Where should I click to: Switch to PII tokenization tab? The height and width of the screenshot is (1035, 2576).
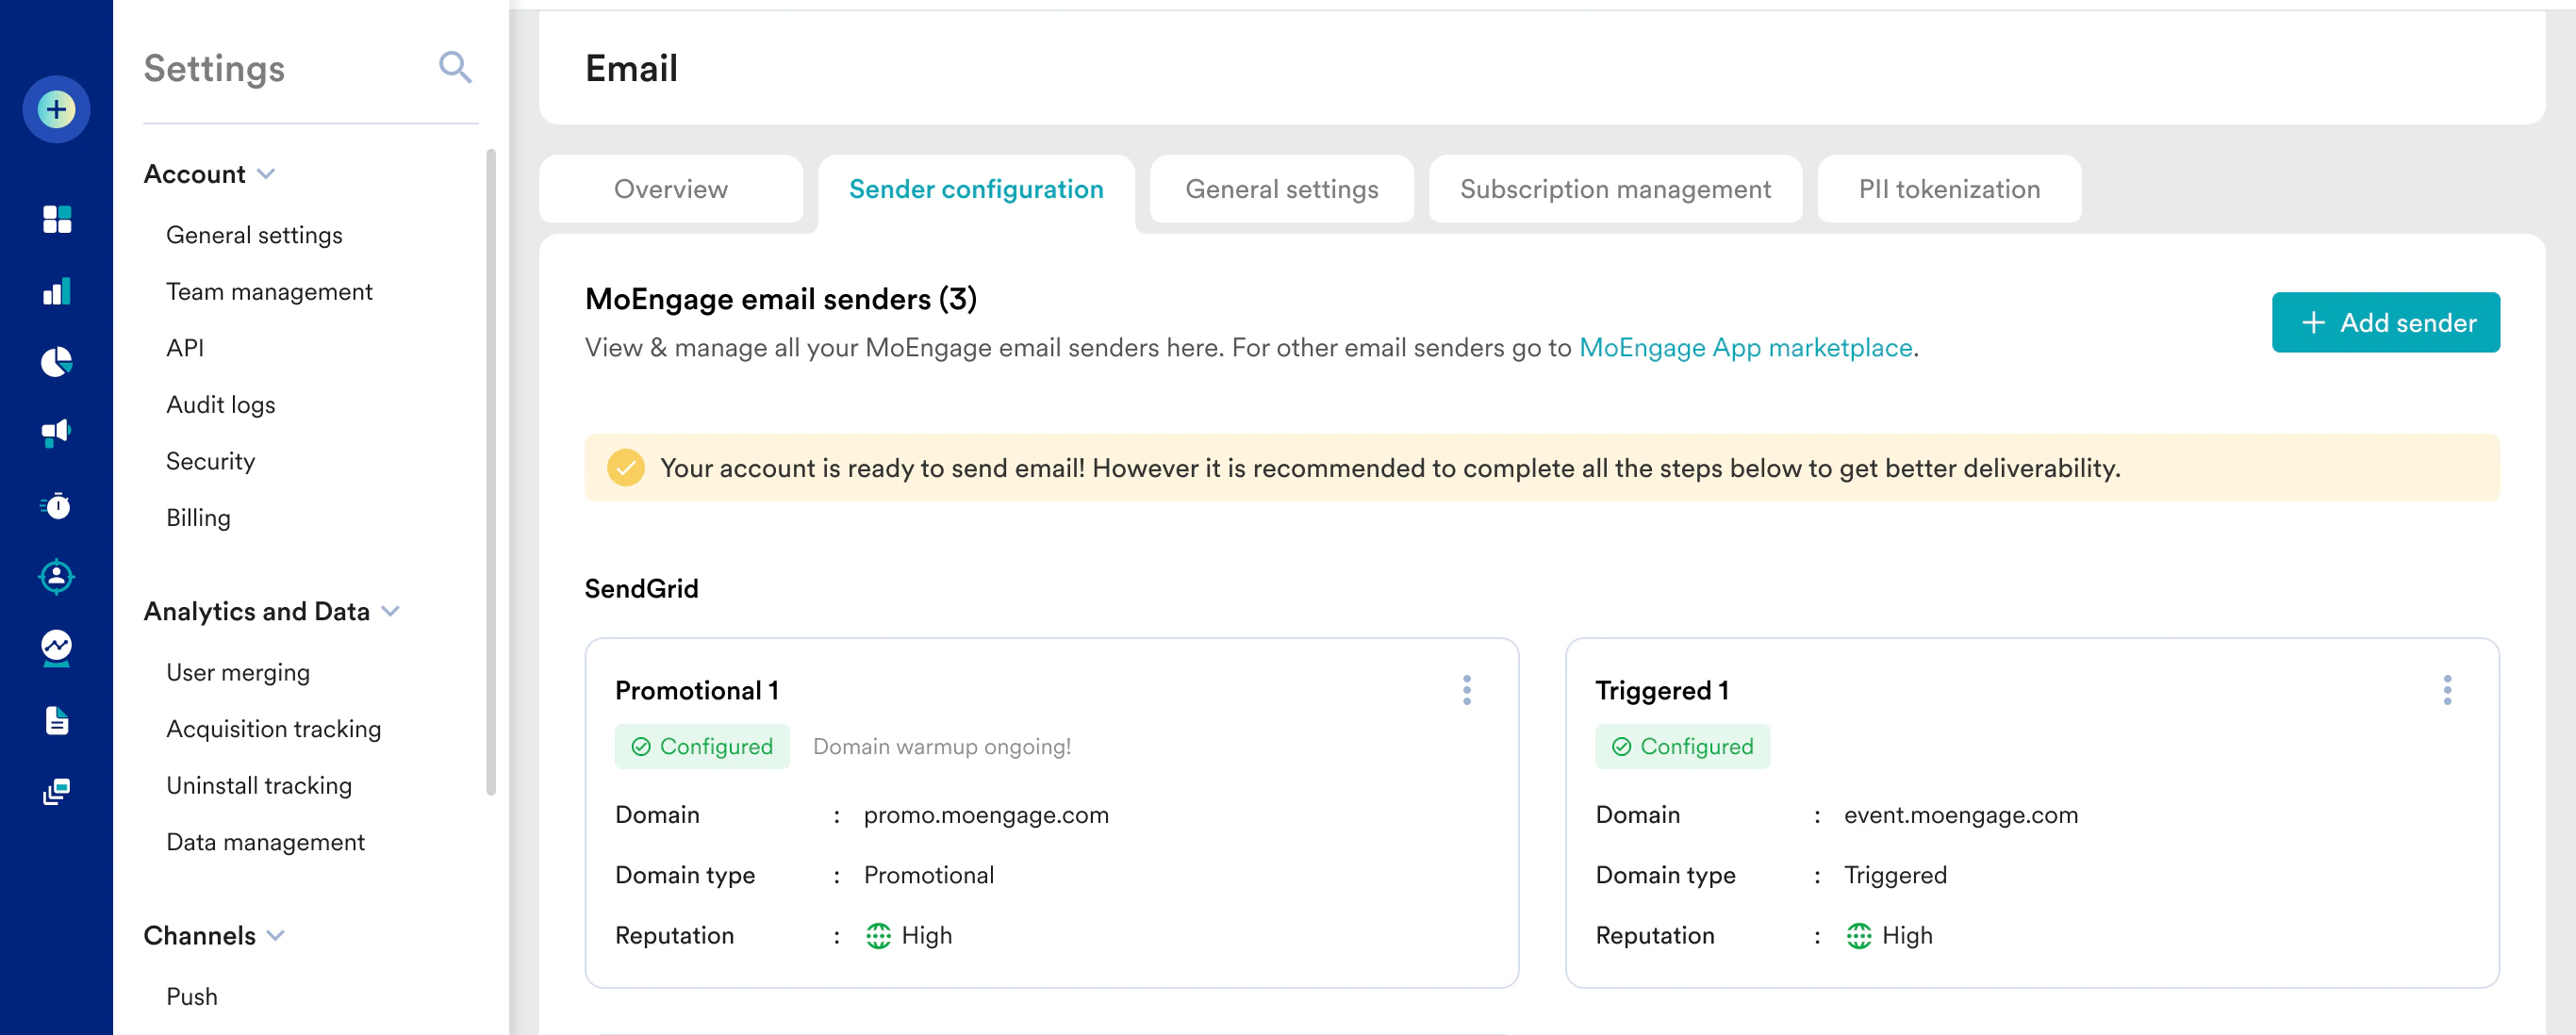tap(1948, 189)
